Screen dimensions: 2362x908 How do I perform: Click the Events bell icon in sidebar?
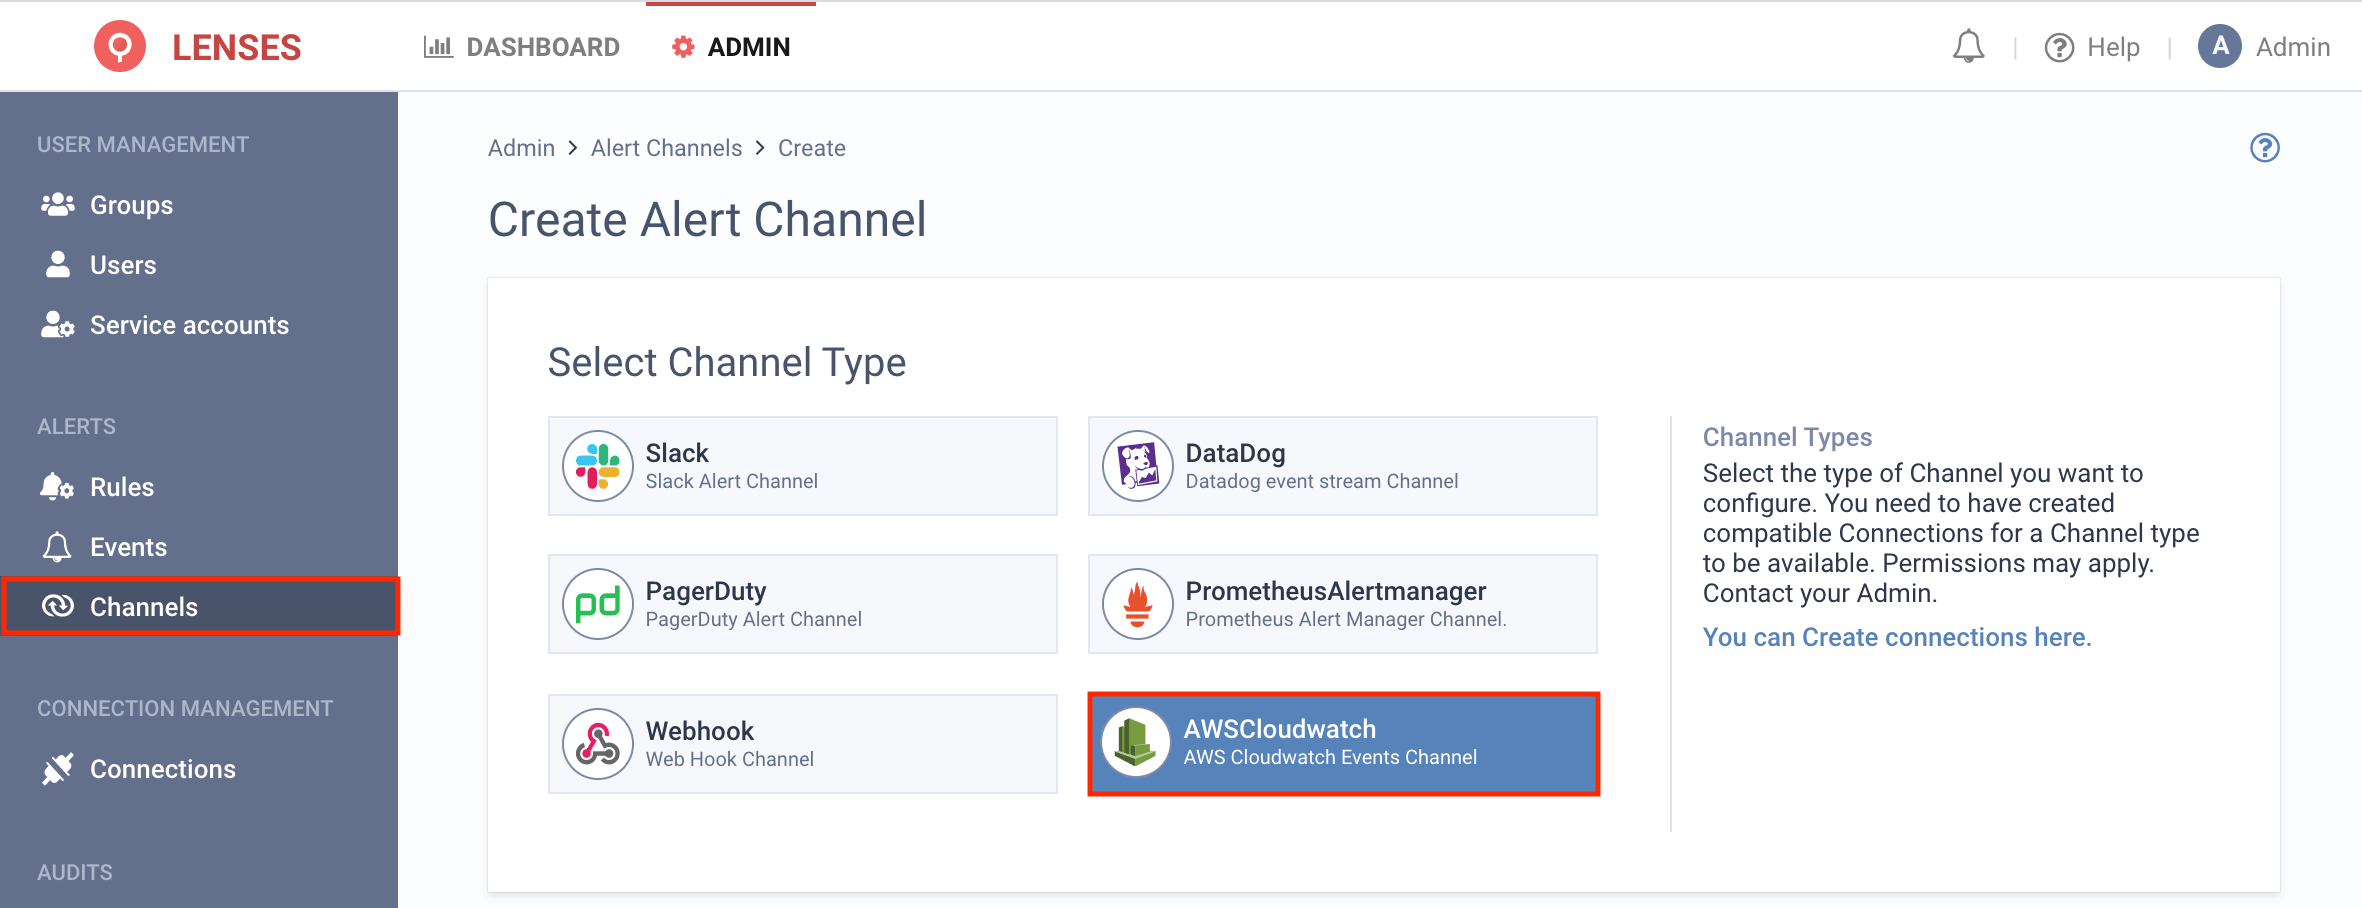[57, 546]
